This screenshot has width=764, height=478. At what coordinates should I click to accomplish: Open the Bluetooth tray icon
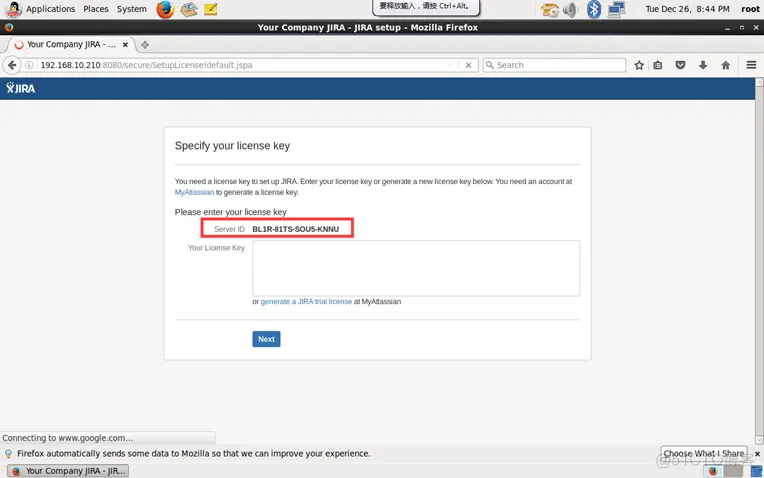pyautogui.click(x=593, y=9)
